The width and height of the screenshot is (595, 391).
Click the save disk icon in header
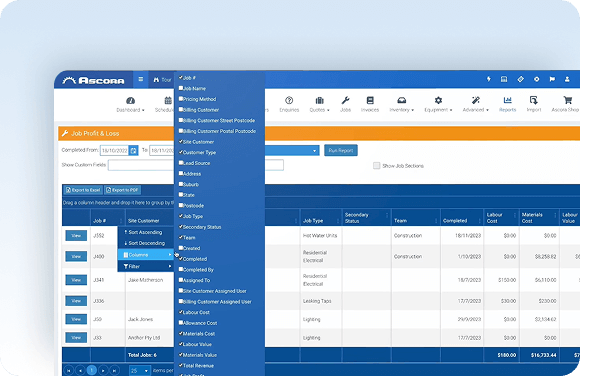pyautogui.click(x=504, y=79)
